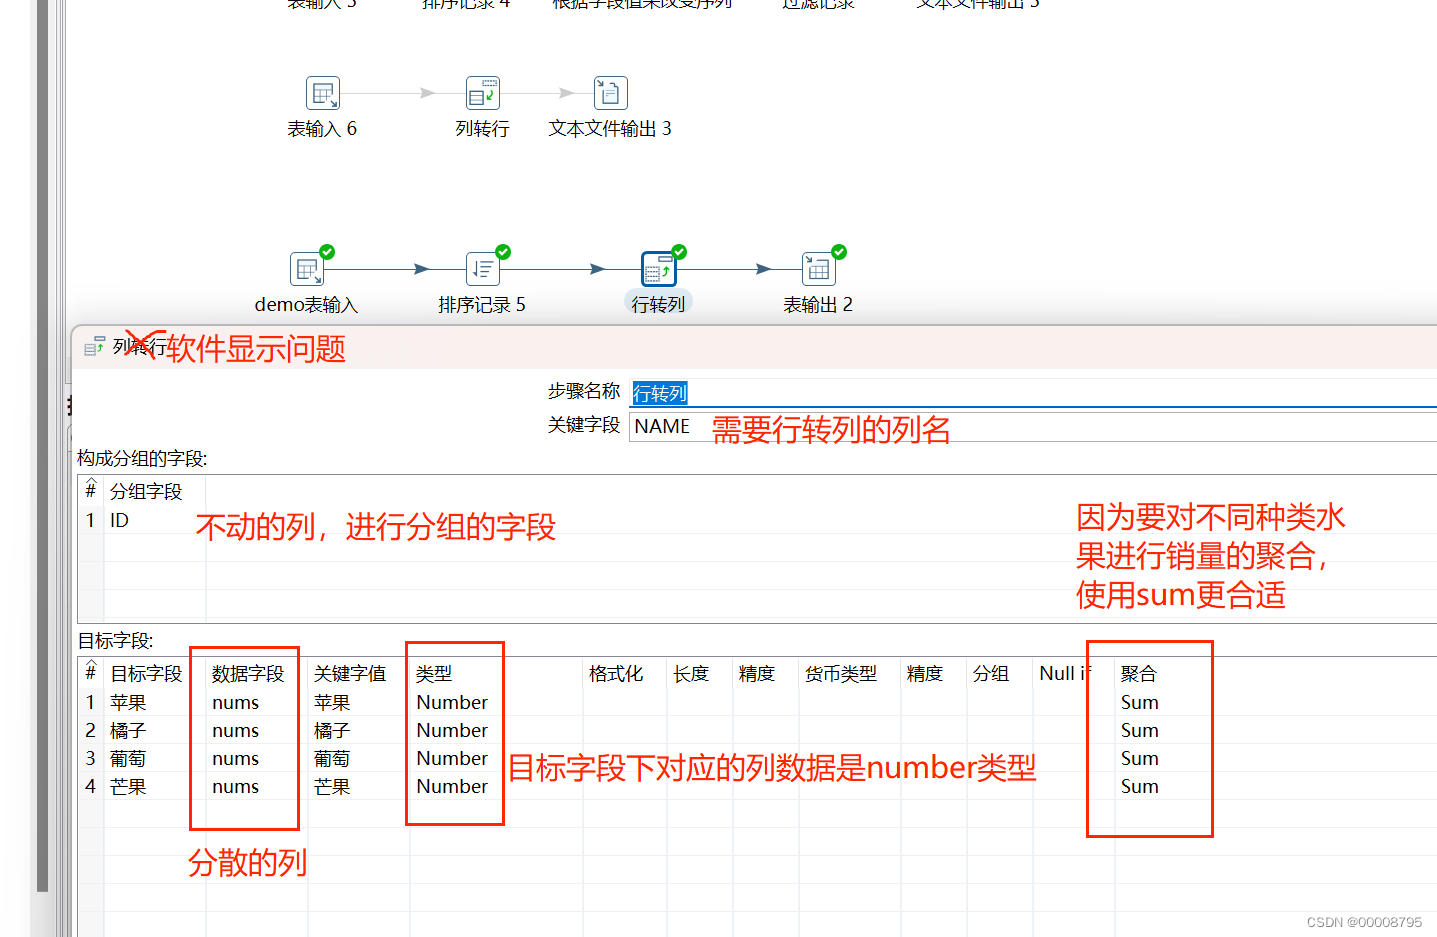
Task: Click the Sum aggregation cell in 苹果 row
Action: point(1140,702)
